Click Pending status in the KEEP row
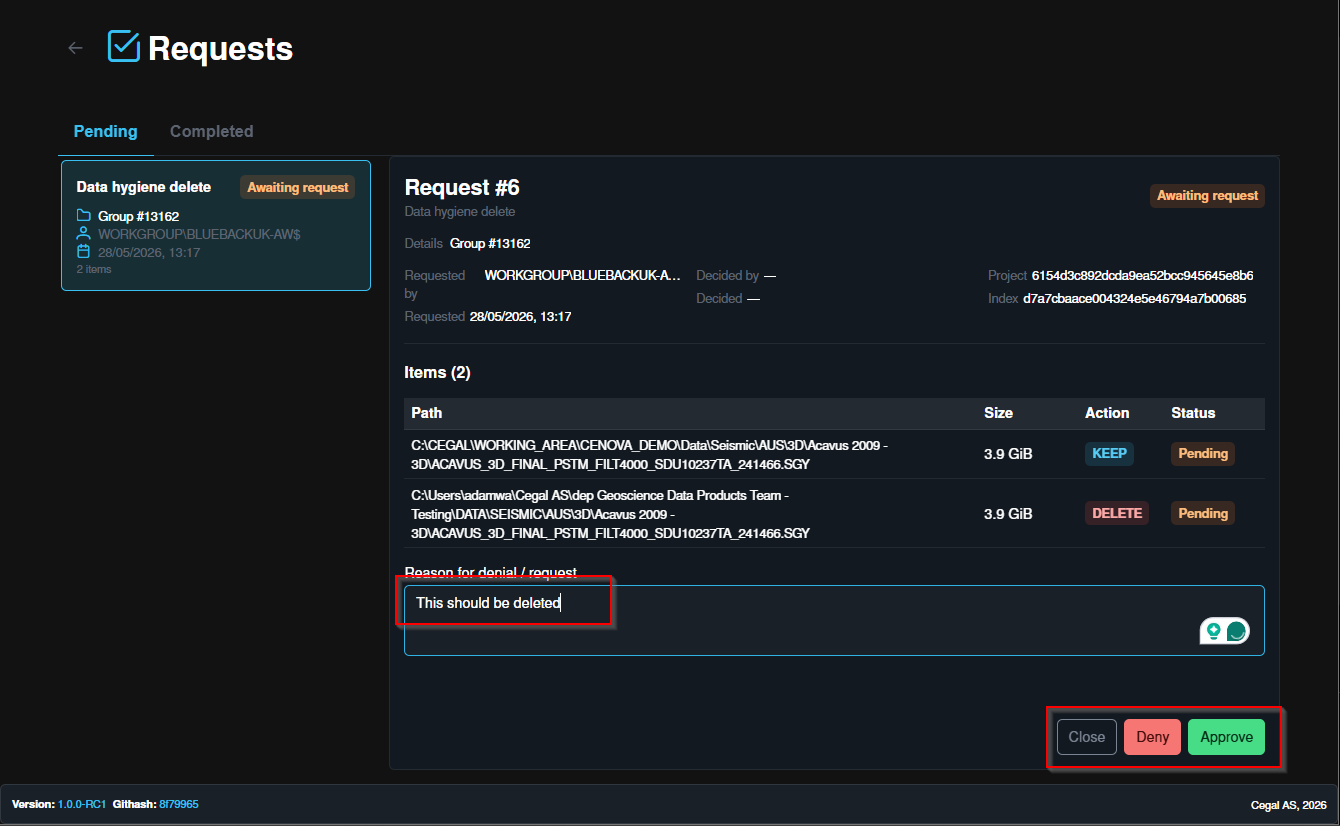1340x826 pixels. (1203, 453)
